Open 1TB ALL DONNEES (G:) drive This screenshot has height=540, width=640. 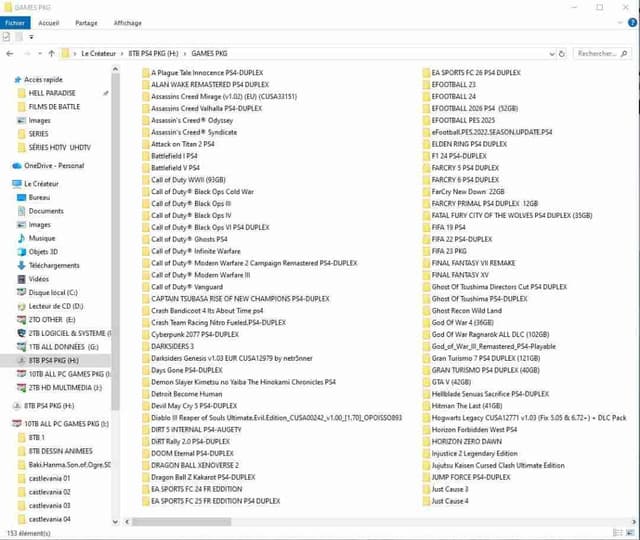pos(63,347)
